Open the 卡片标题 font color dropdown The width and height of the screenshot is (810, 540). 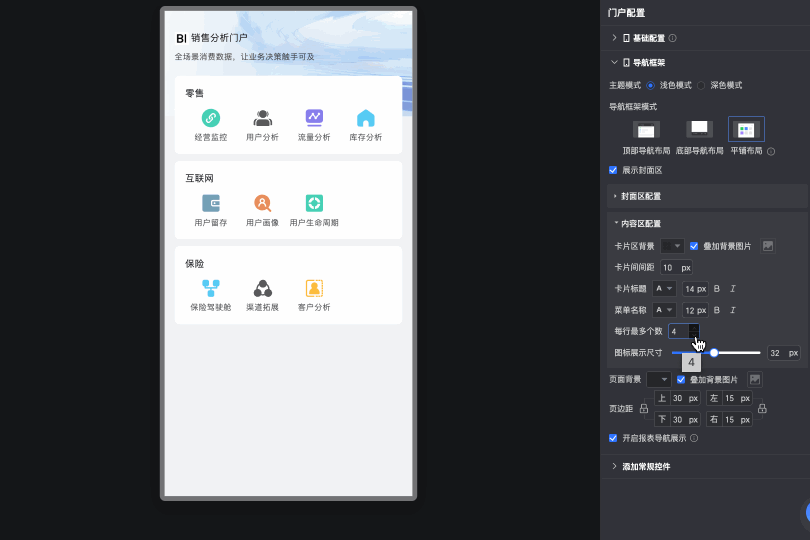(664, 289)
